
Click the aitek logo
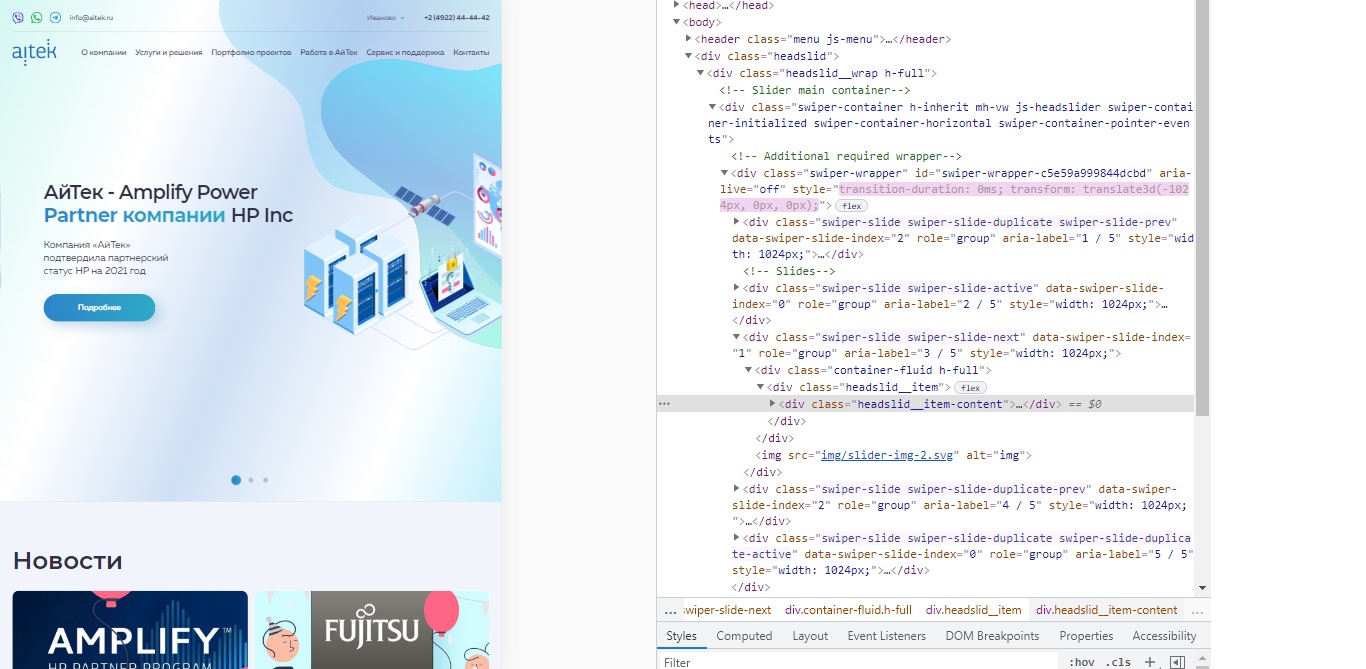34,52
